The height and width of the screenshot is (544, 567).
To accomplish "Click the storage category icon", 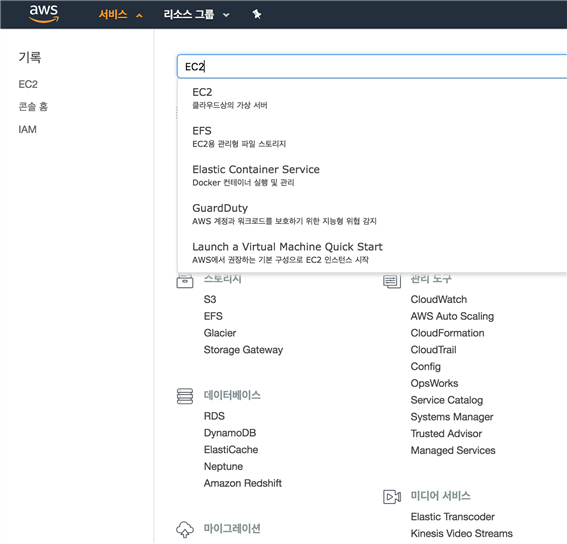I will [184, 281].
